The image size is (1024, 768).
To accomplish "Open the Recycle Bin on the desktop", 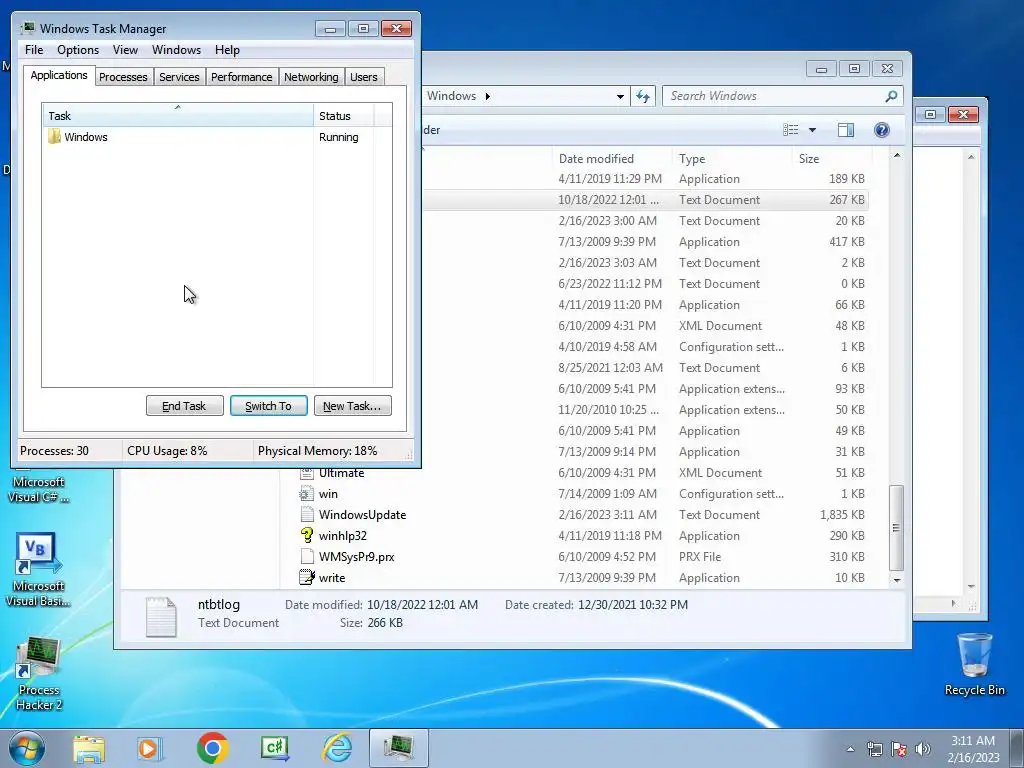I will click(x=974, y=664).
